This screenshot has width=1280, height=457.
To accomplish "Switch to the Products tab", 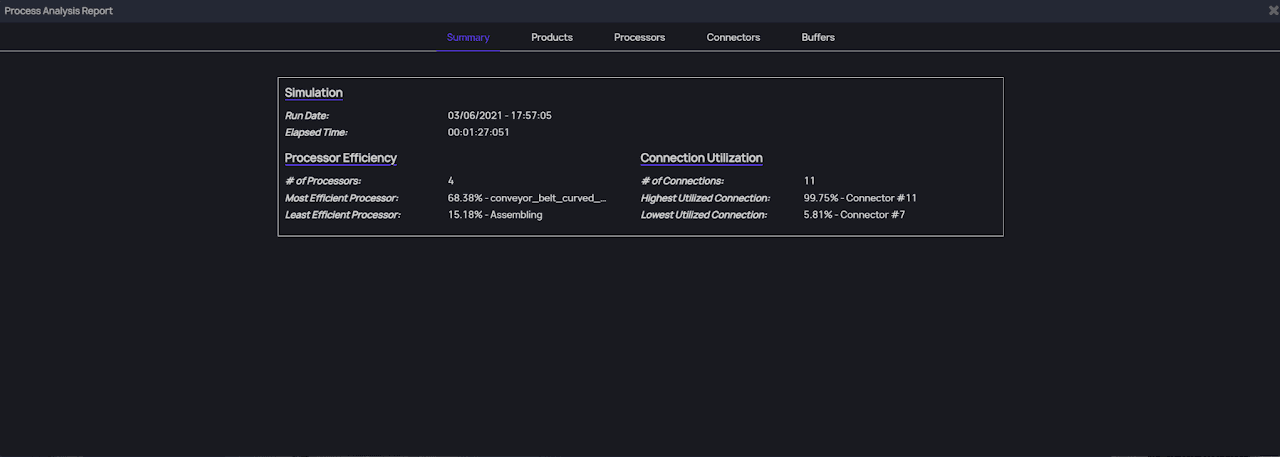I will (551, 38).
